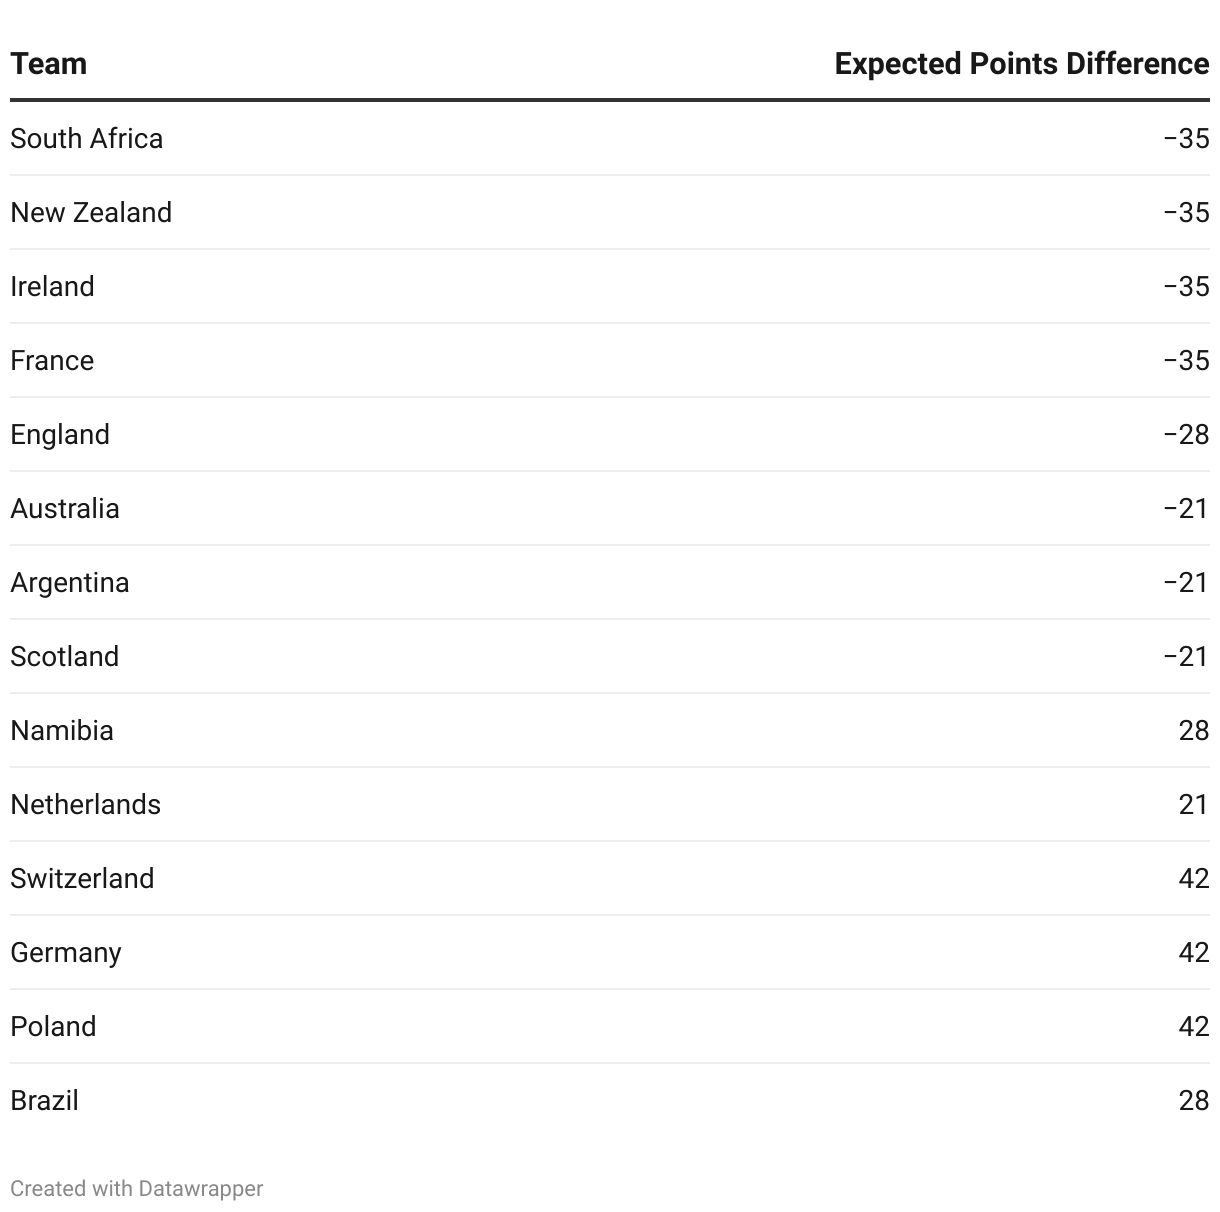
Task: Click the Australia row label
Action: [x=65, y=508]
